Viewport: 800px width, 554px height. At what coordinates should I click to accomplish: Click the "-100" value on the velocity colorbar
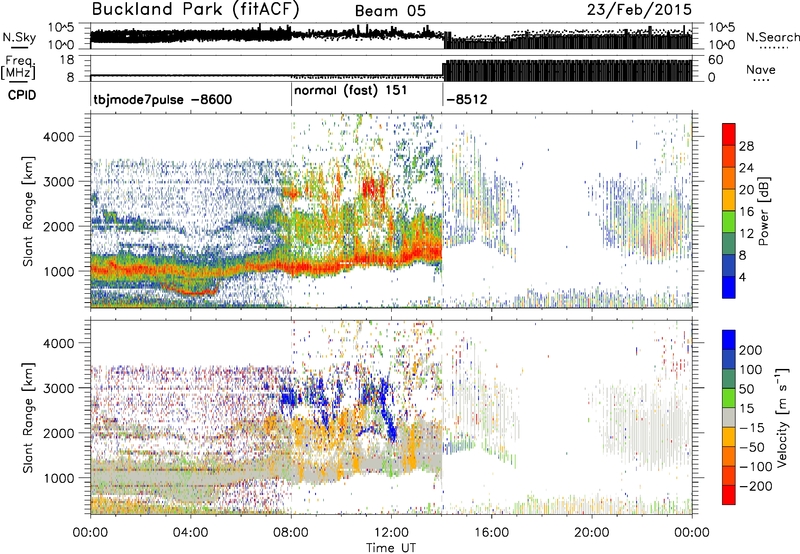[x=756, y=467]
